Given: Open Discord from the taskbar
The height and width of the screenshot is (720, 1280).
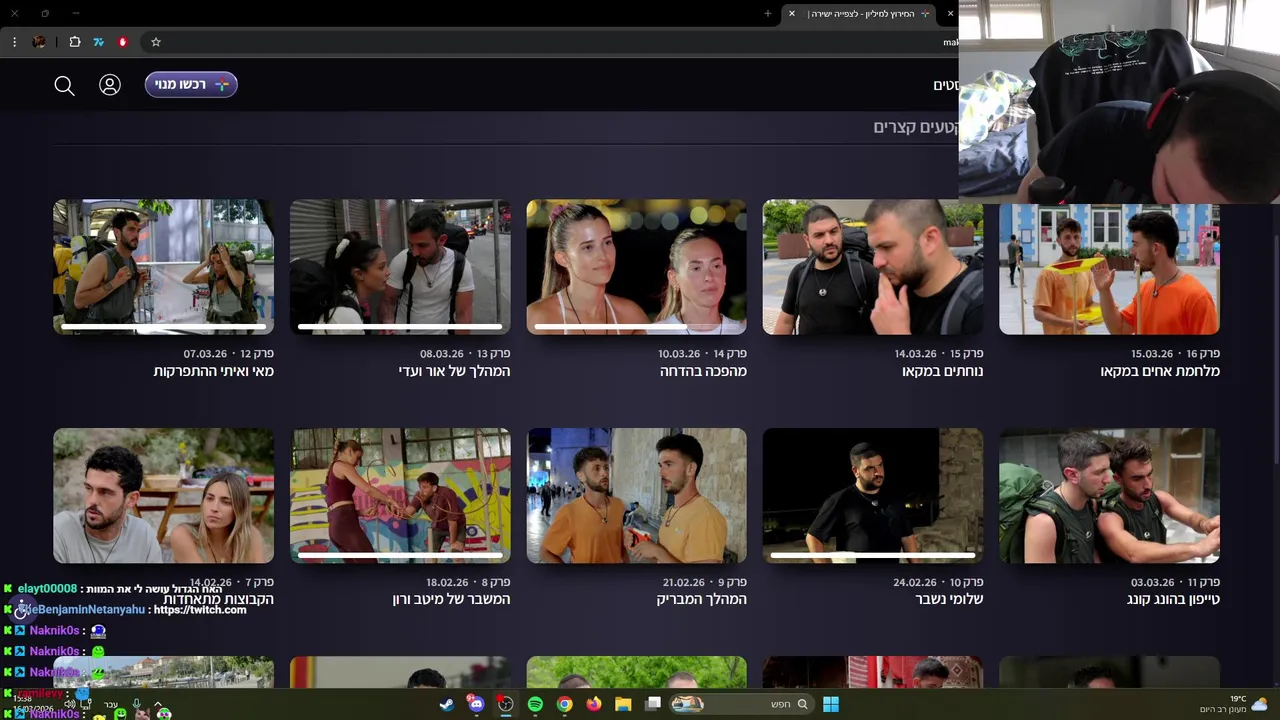Looking at the screenshot, I should [x=476, y=704].
